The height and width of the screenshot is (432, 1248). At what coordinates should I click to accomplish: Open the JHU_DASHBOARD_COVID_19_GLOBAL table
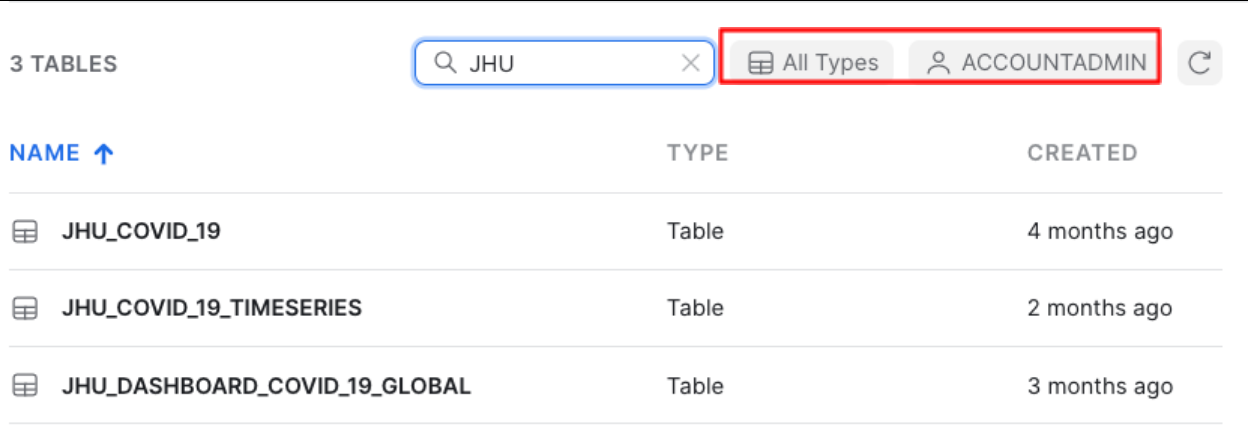(x=266, y=385)
